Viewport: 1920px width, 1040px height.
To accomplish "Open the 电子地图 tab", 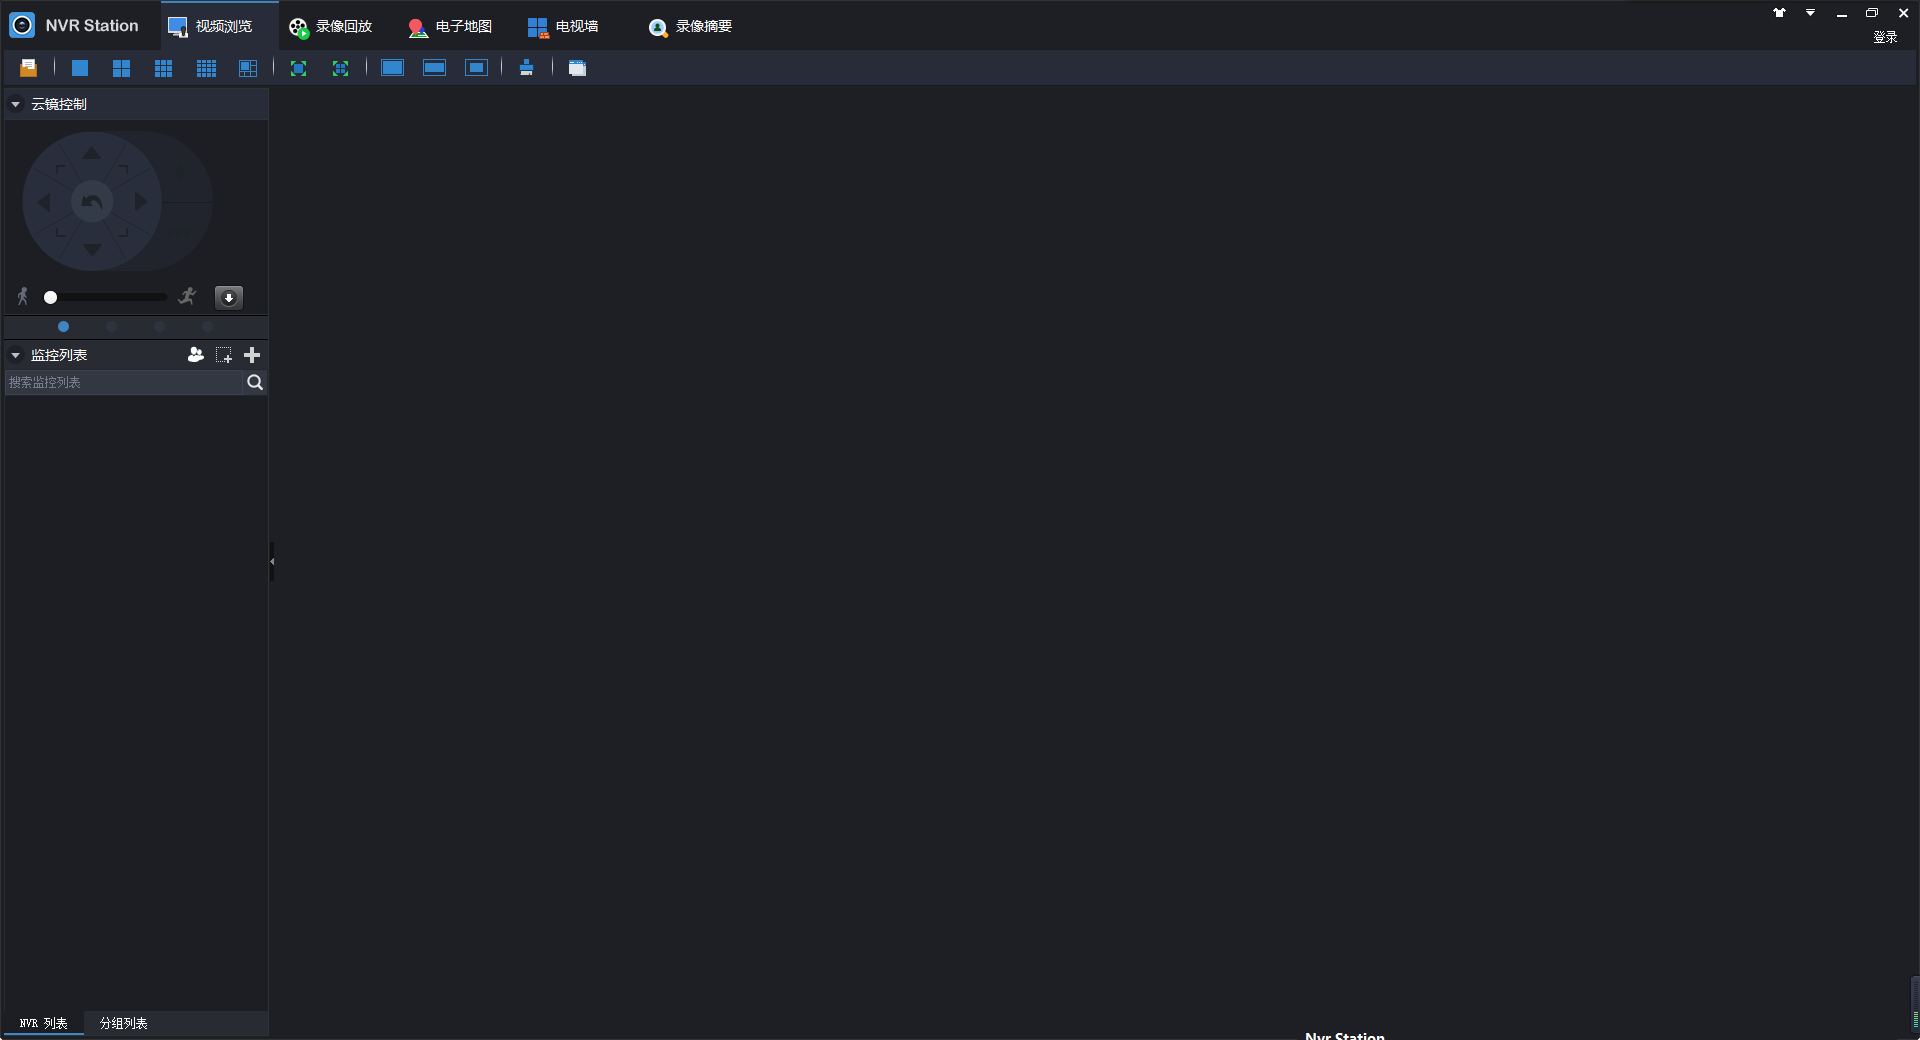I will [450, 26].
